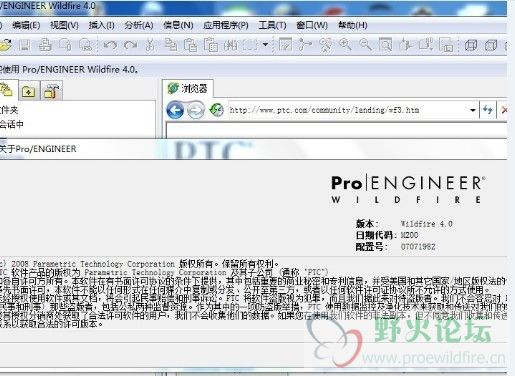Click the Zoom In magnifier icon

[345, 45]
